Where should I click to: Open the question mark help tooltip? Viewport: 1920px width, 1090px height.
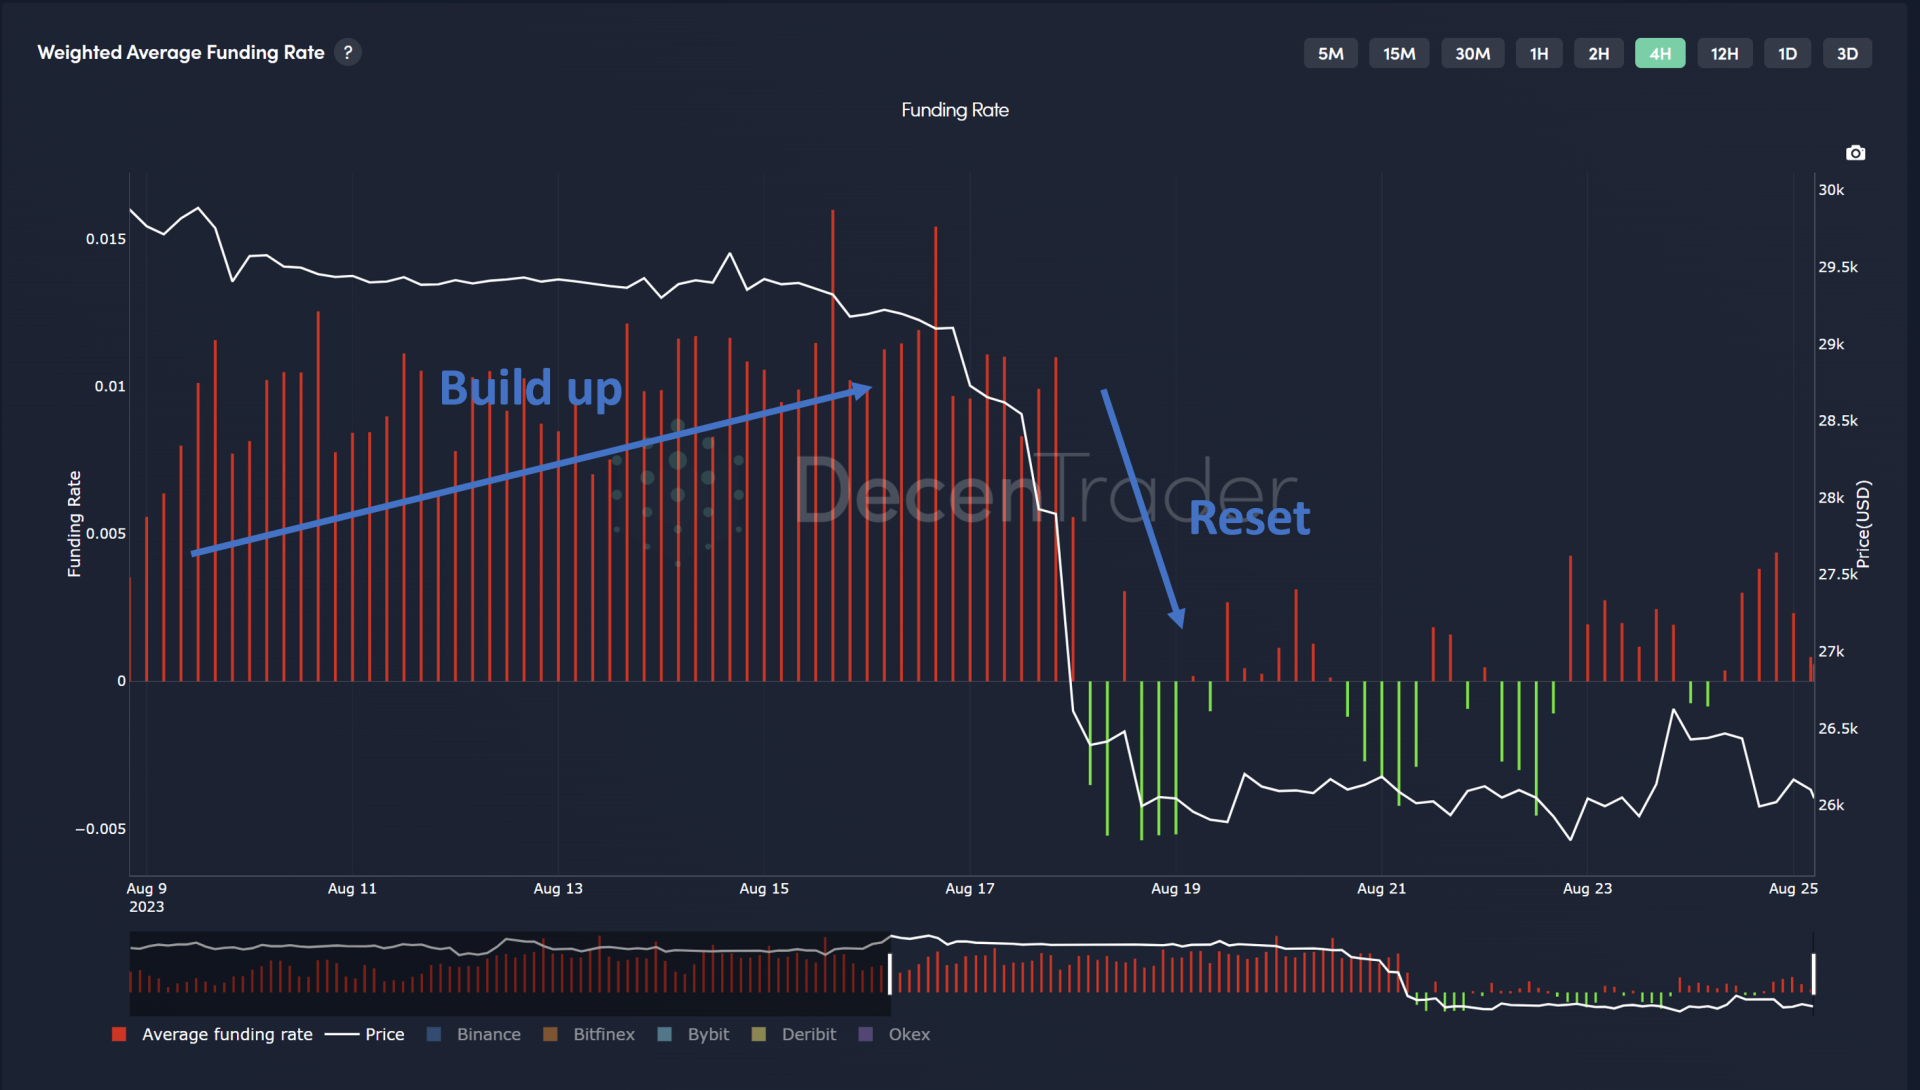348,52
